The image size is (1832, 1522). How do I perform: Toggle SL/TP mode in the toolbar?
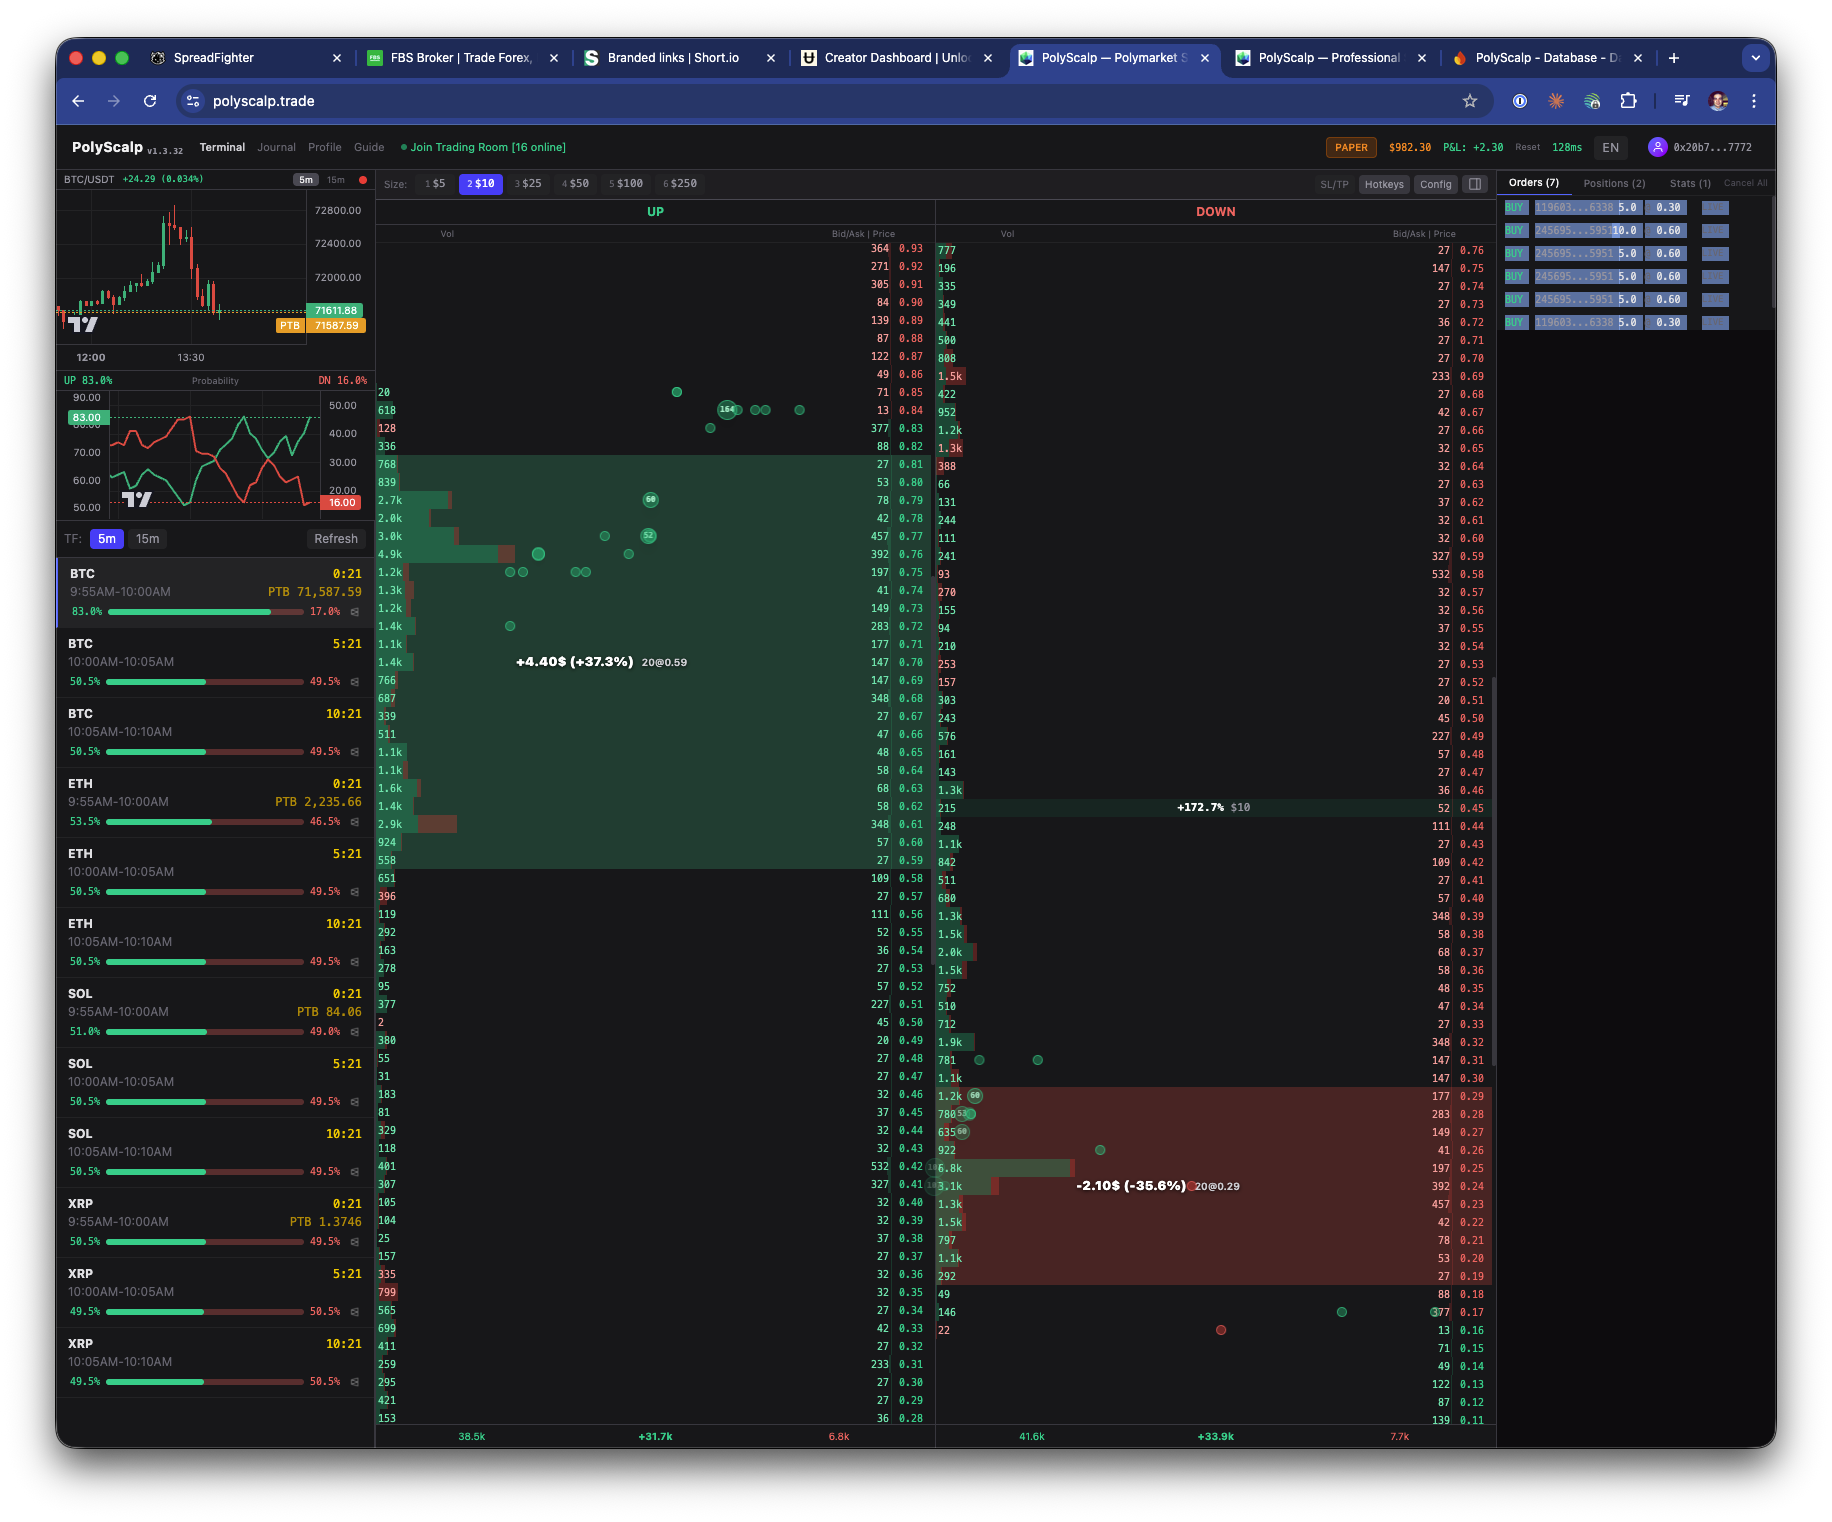(1335, 184)
